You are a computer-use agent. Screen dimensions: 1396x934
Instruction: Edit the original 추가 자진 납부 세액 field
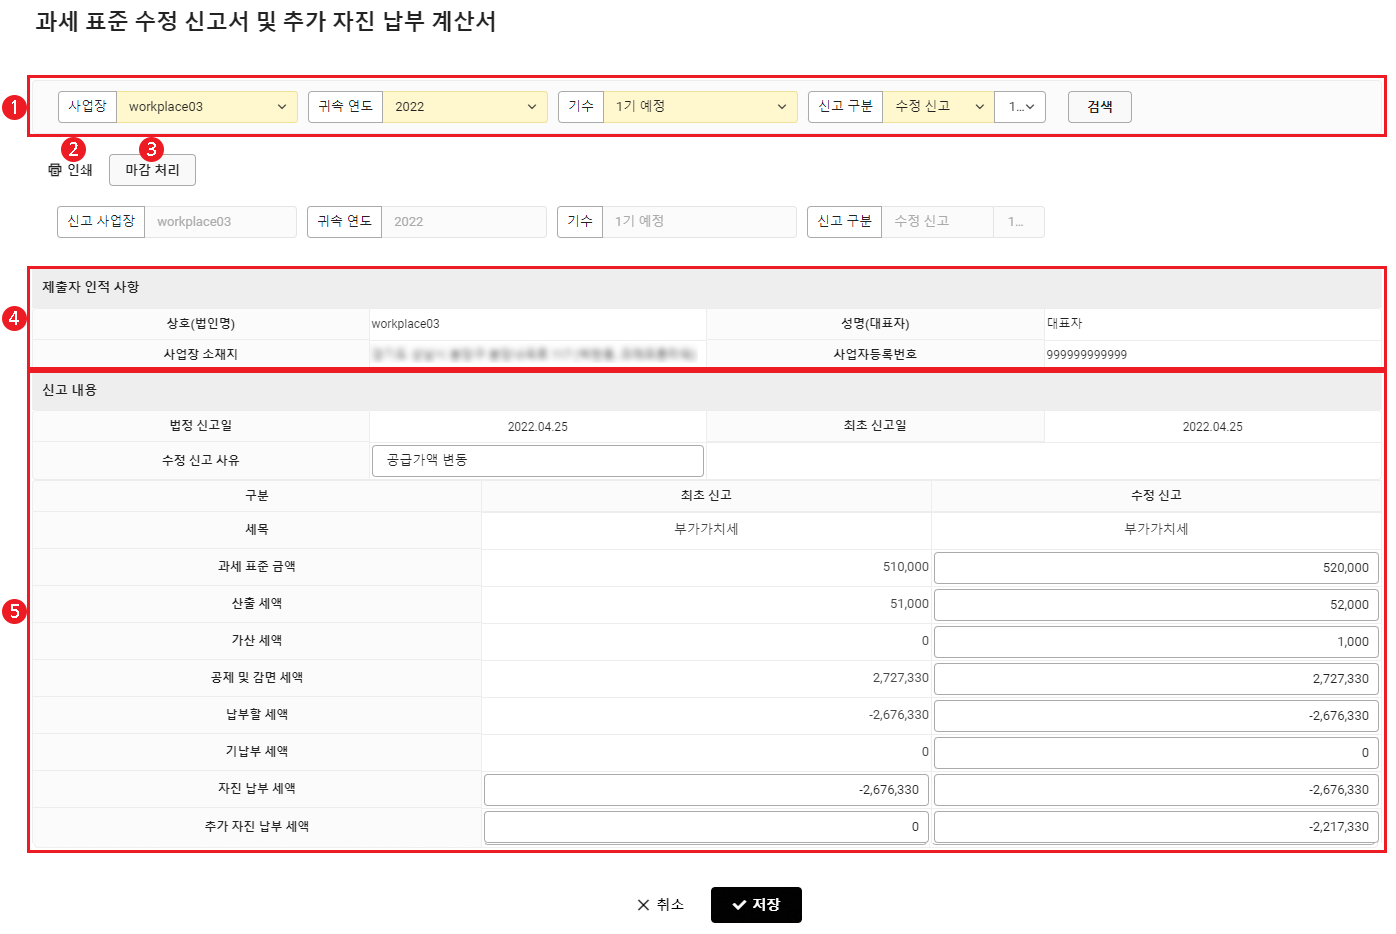tap(706, 827)
